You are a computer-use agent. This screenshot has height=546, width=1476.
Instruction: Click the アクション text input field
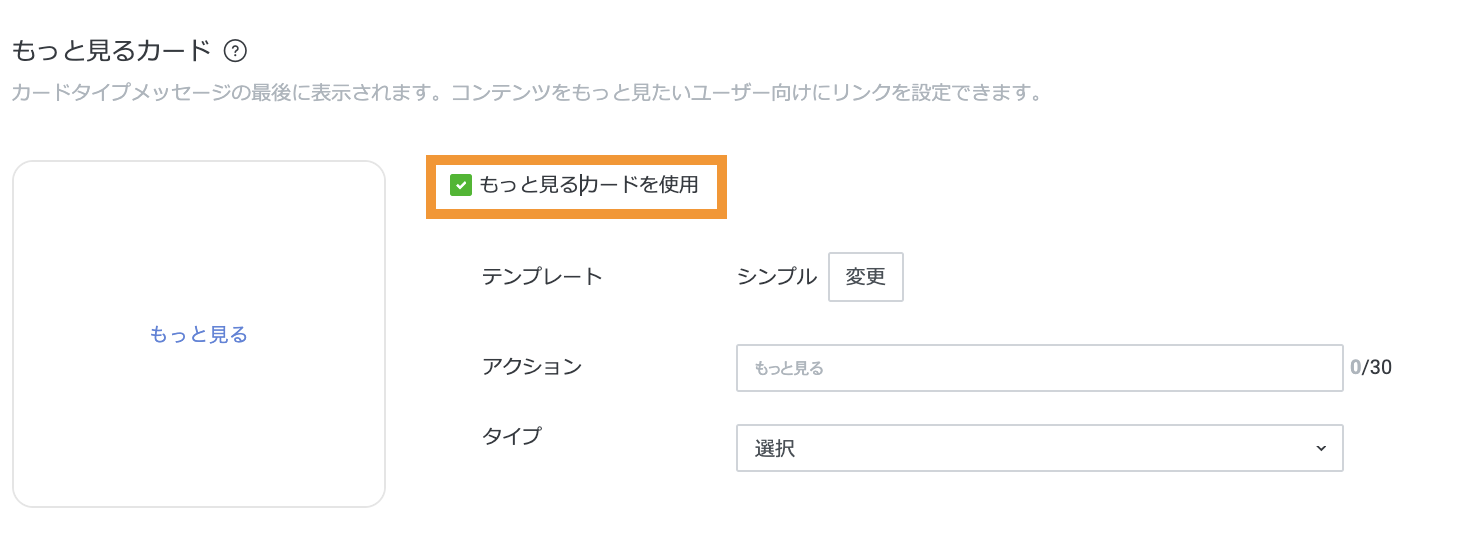click(1039, 368)
